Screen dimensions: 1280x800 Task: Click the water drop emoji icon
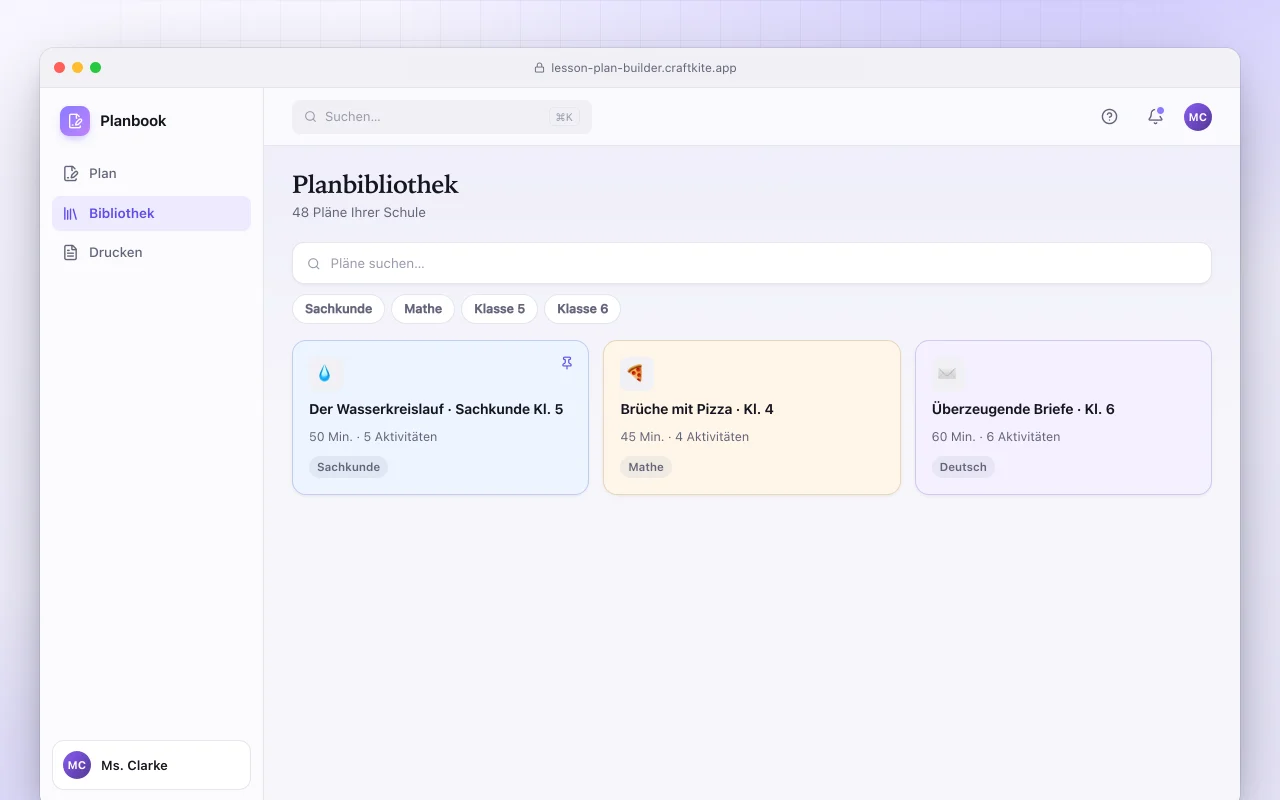[325, 373]
